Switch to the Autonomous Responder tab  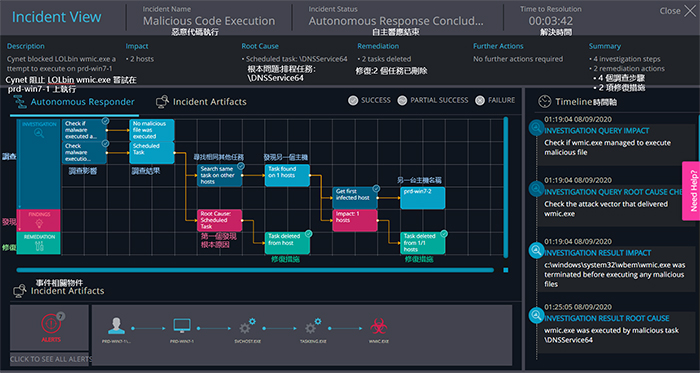coord(75,102)
